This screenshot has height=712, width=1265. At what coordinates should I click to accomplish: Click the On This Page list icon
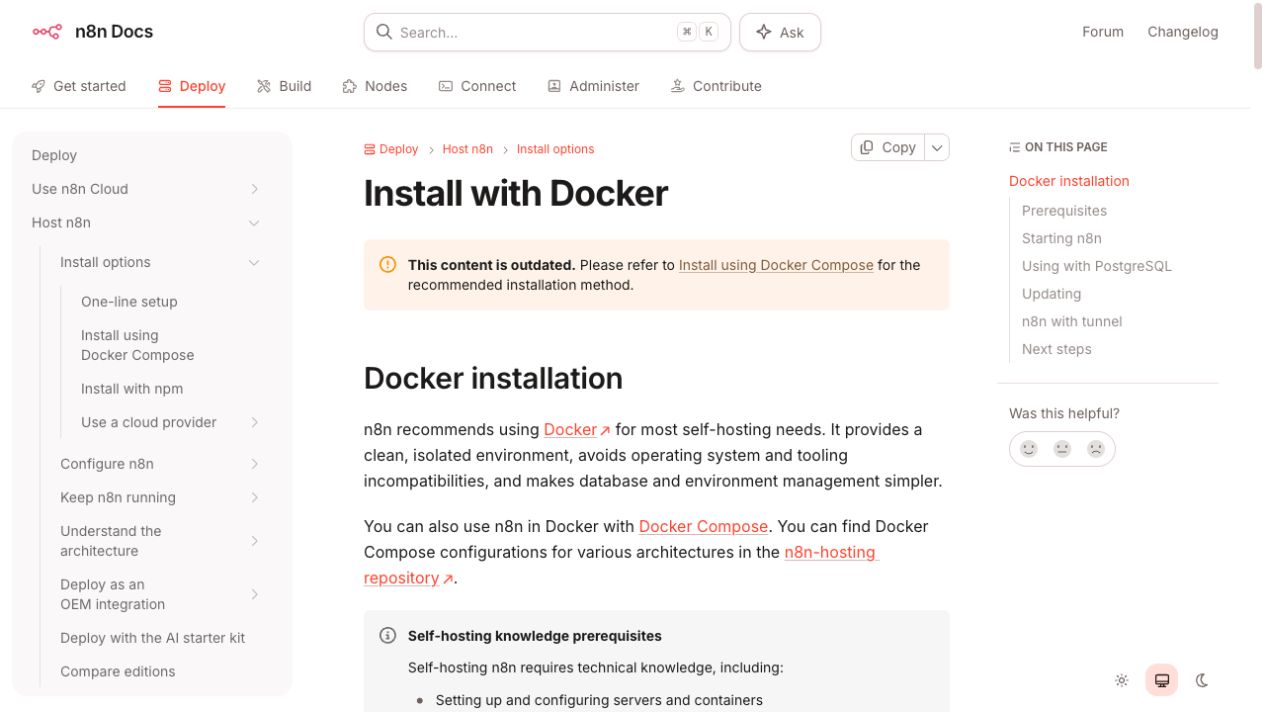pos(1014,147)
